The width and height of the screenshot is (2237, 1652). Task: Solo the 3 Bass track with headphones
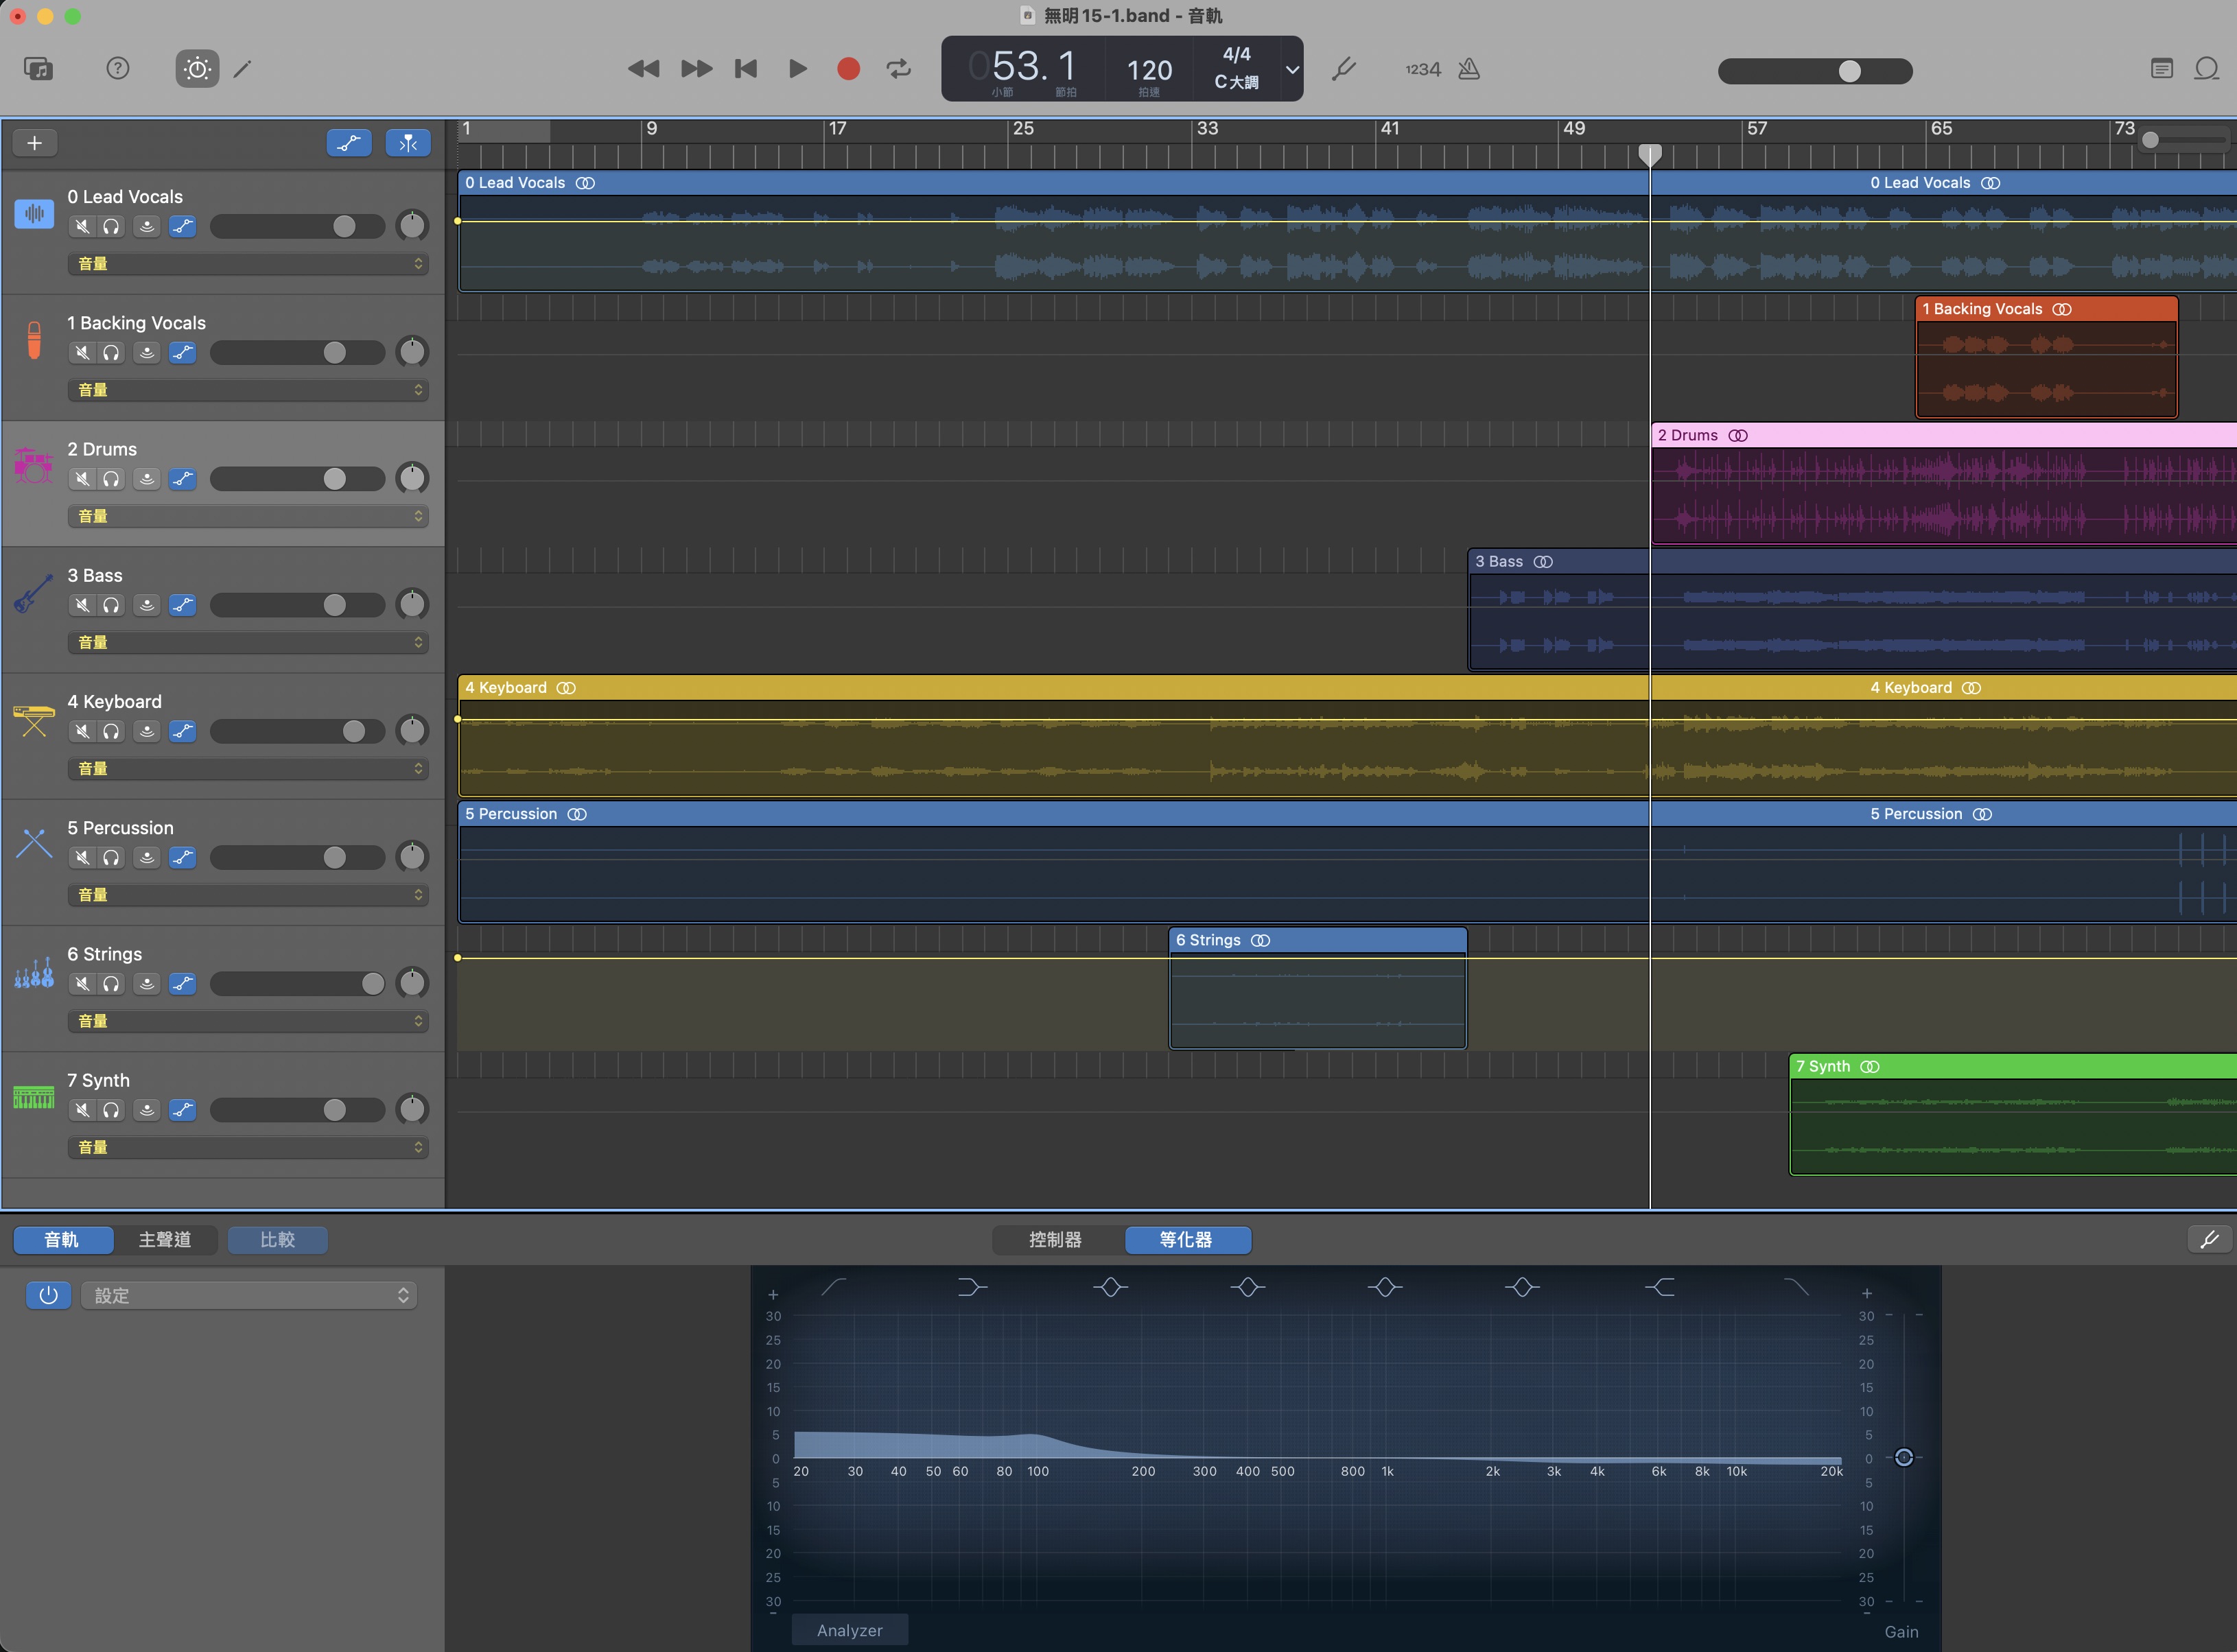111,605
